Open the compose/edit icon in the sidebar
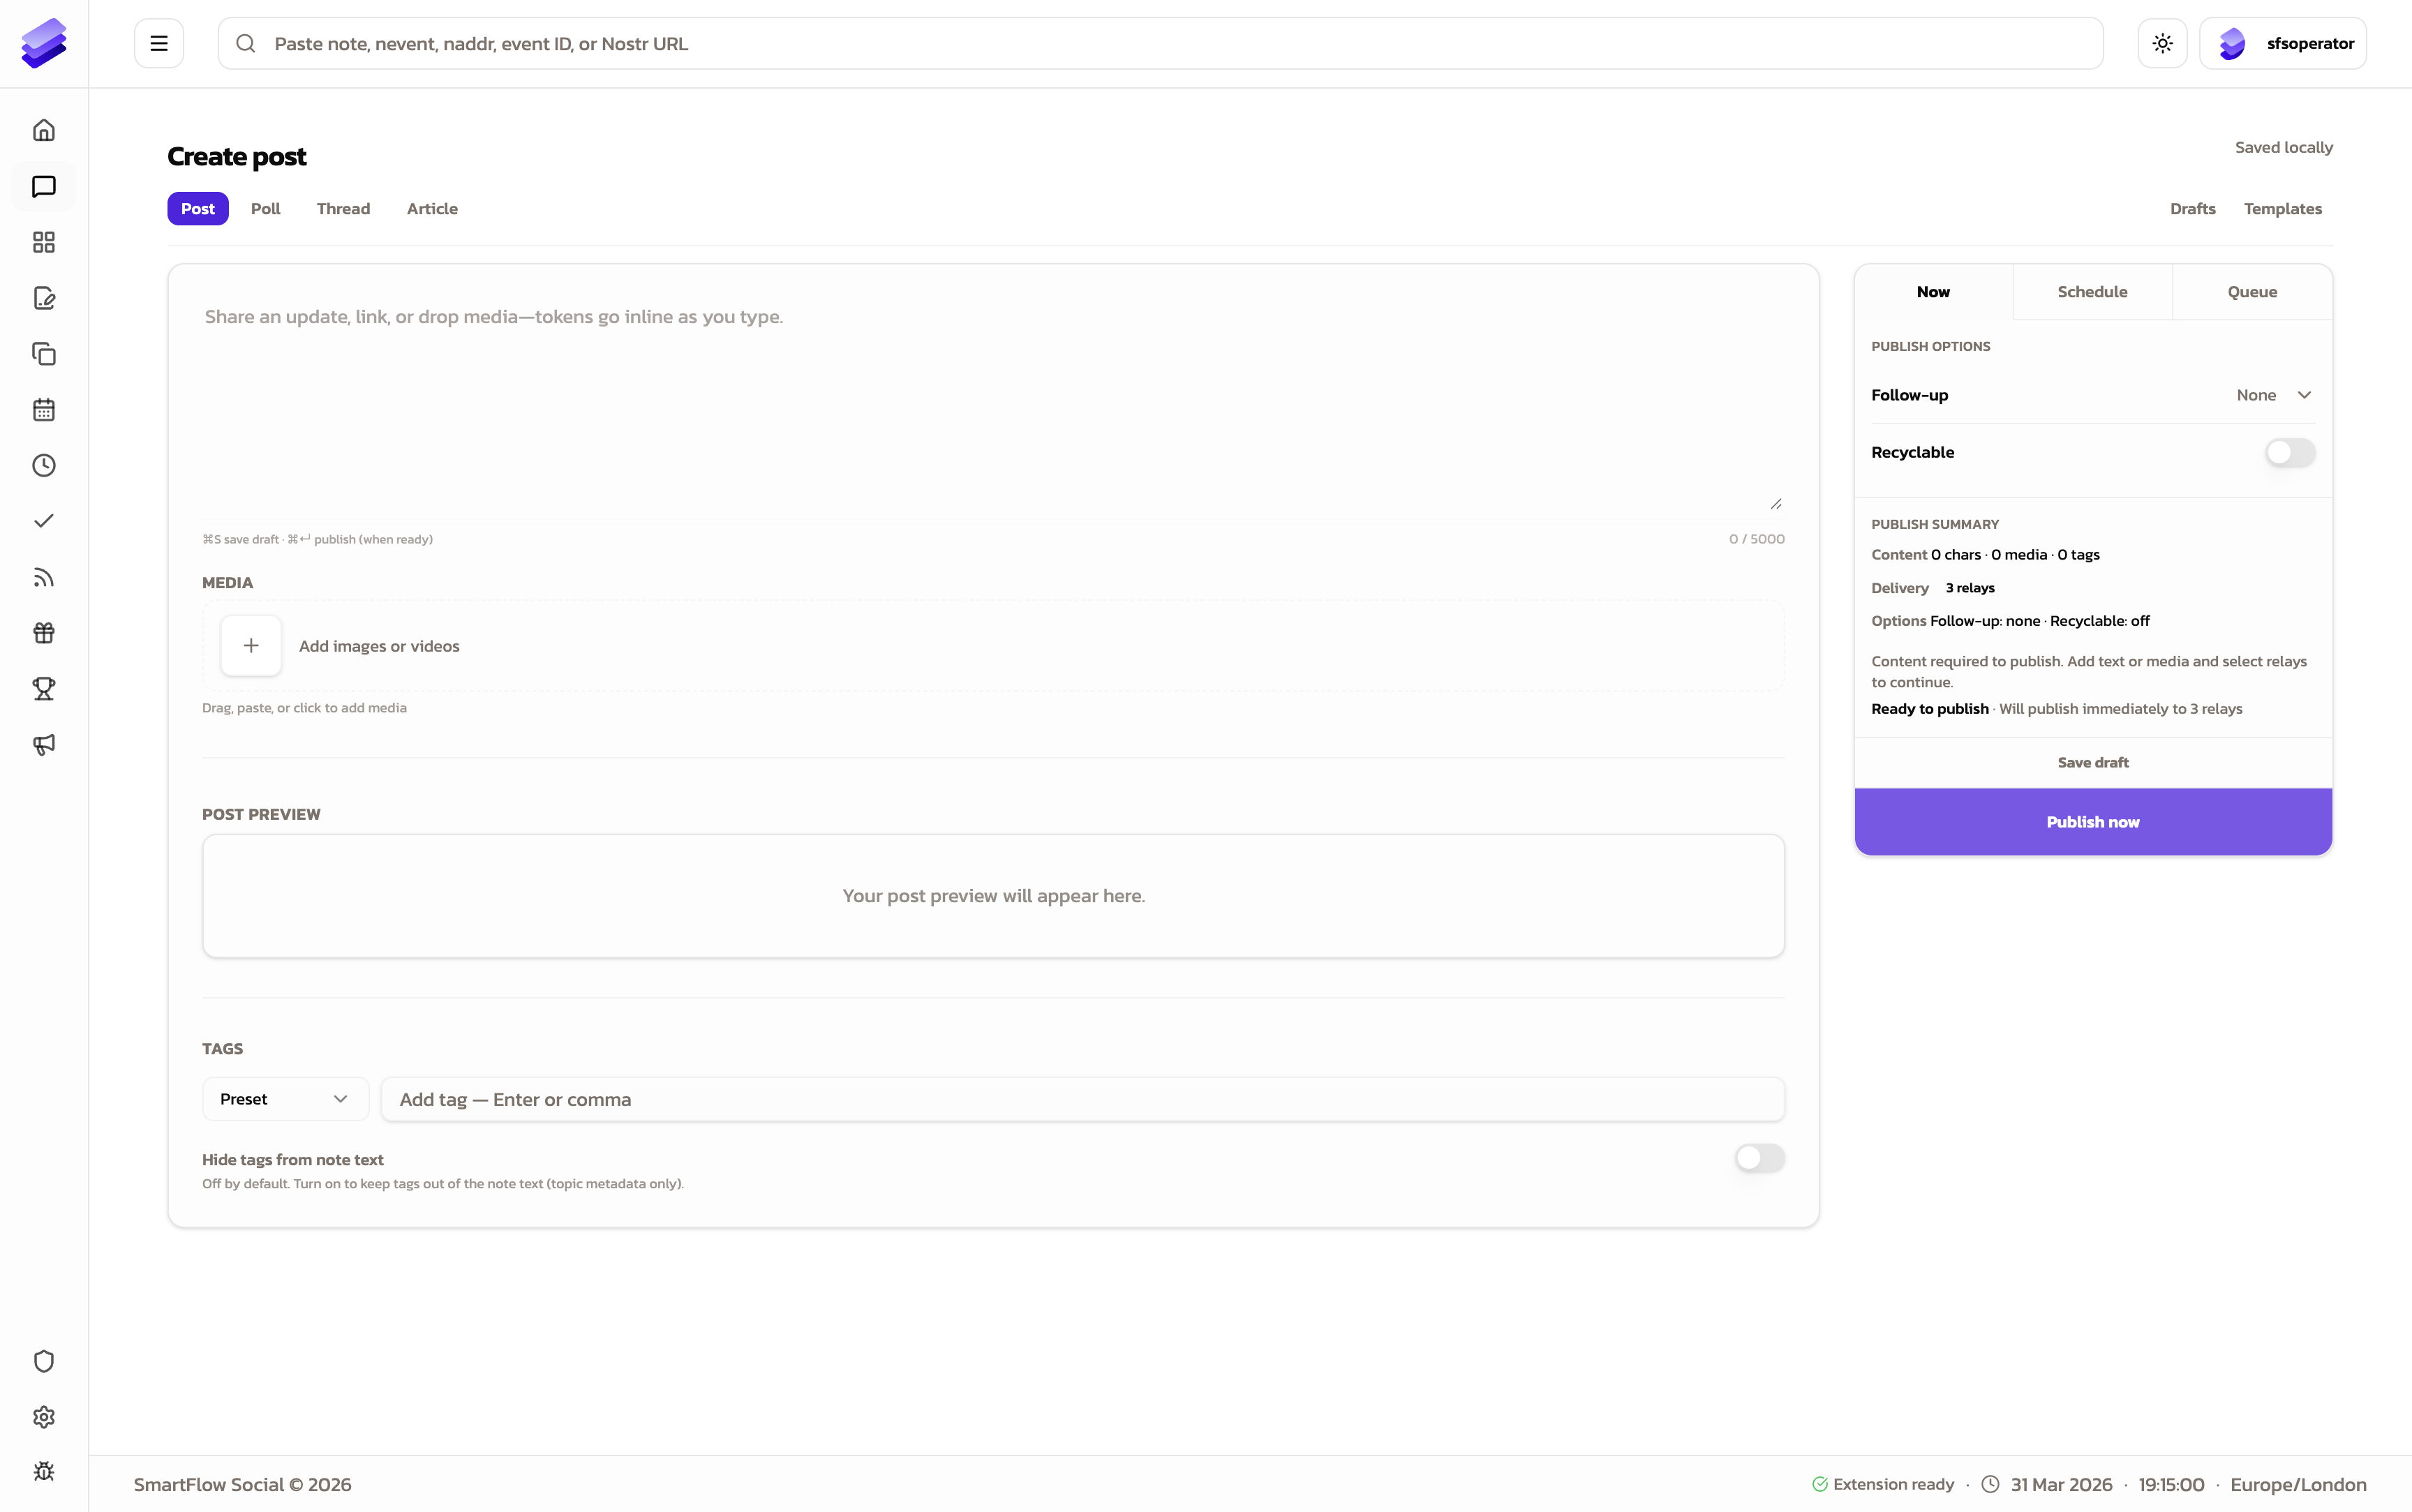Viewport: 2412px width, 1512px height. [x=43, y=298]
